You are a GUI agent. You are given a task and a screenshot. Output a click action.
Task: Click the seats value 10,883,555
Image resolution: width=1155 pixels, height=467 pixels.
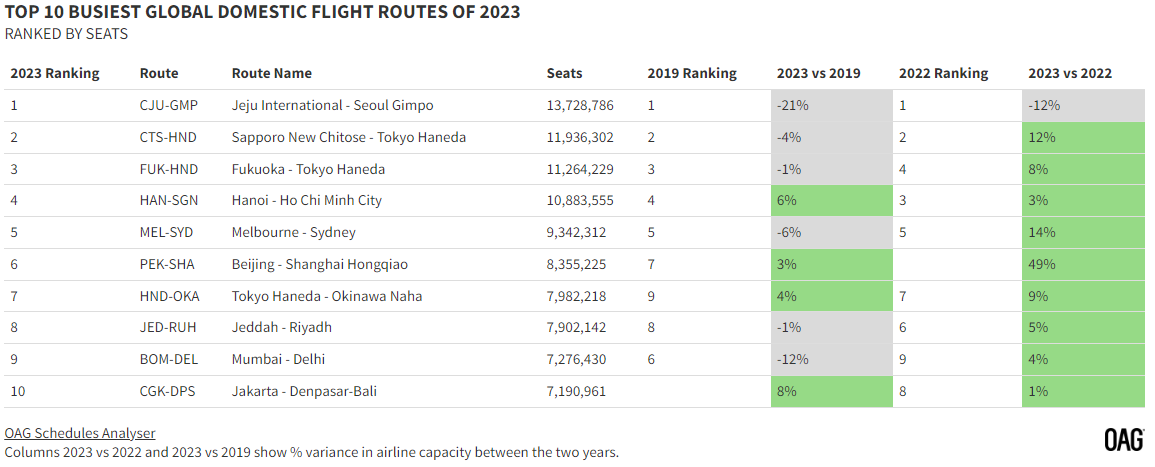580,201
